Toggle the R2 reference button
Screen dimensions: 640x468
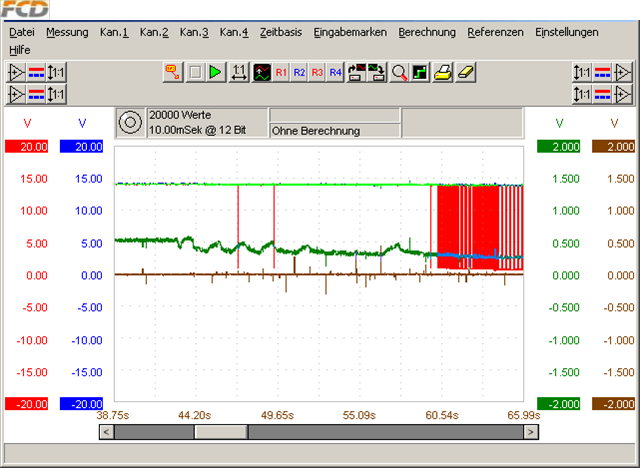coord(299,72)
